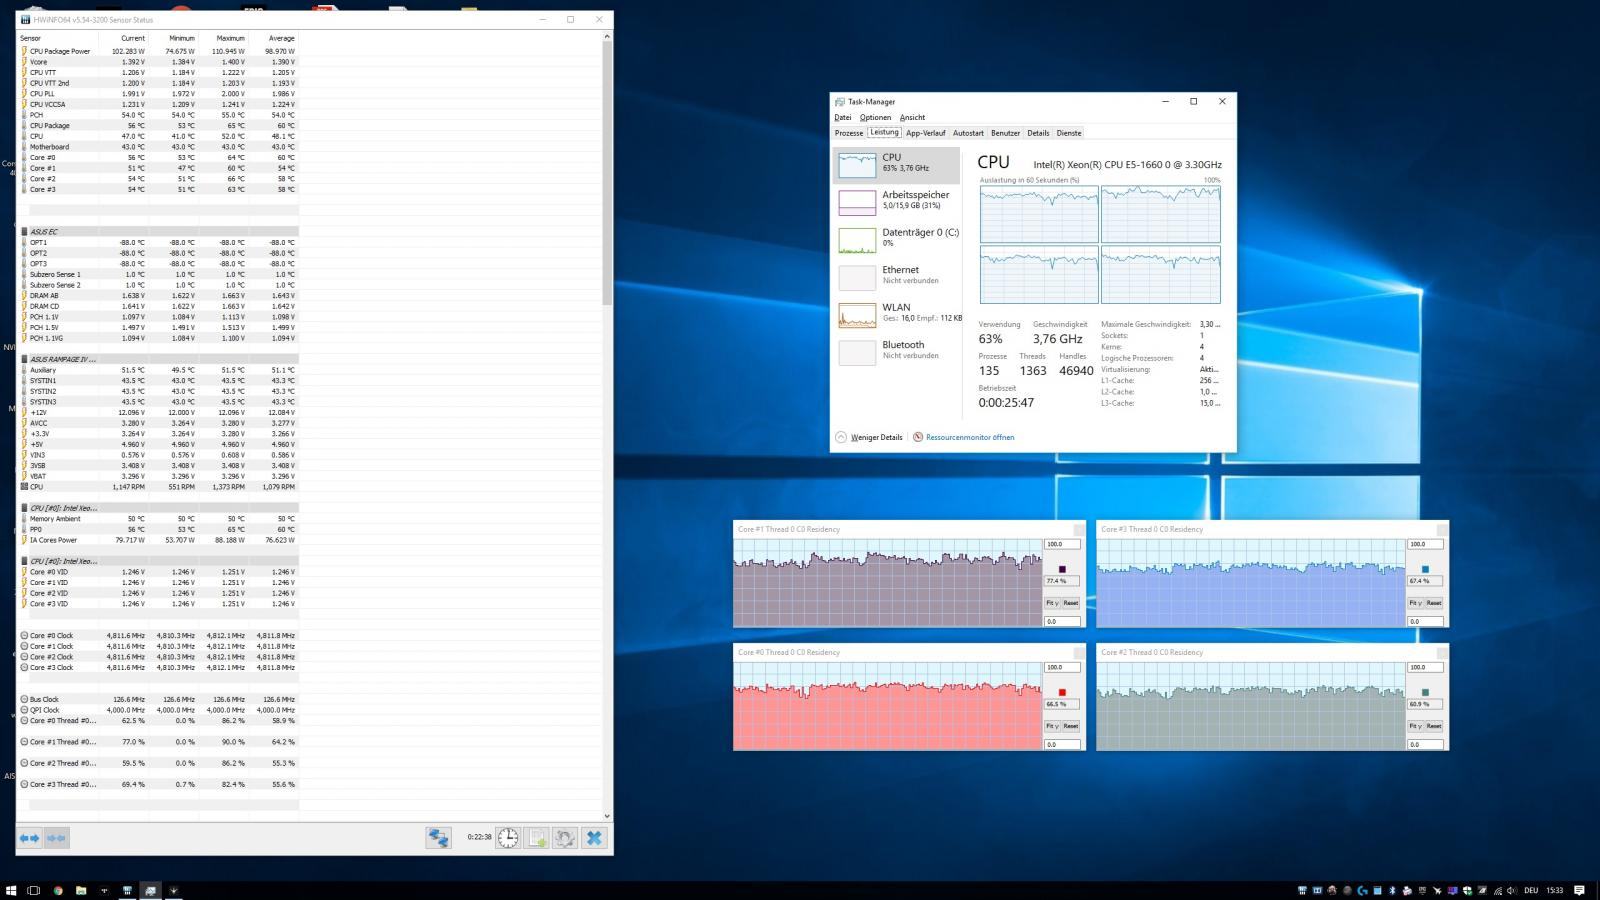Click the expand columns arrows button in HWiNFO
Image resolution: width=1600 pixels, height=900 pixels.
tap(29, 838)
